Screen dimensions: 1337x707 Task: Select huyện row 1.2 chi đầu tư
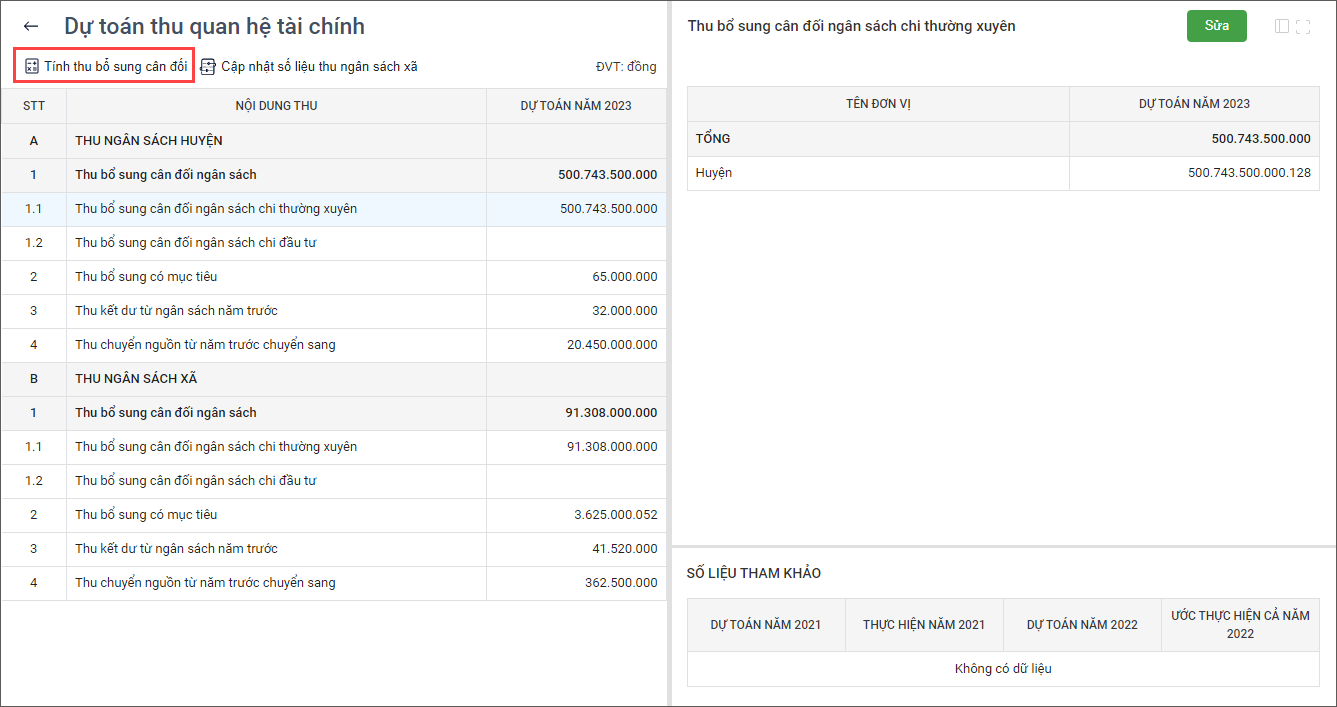[196, 243]
